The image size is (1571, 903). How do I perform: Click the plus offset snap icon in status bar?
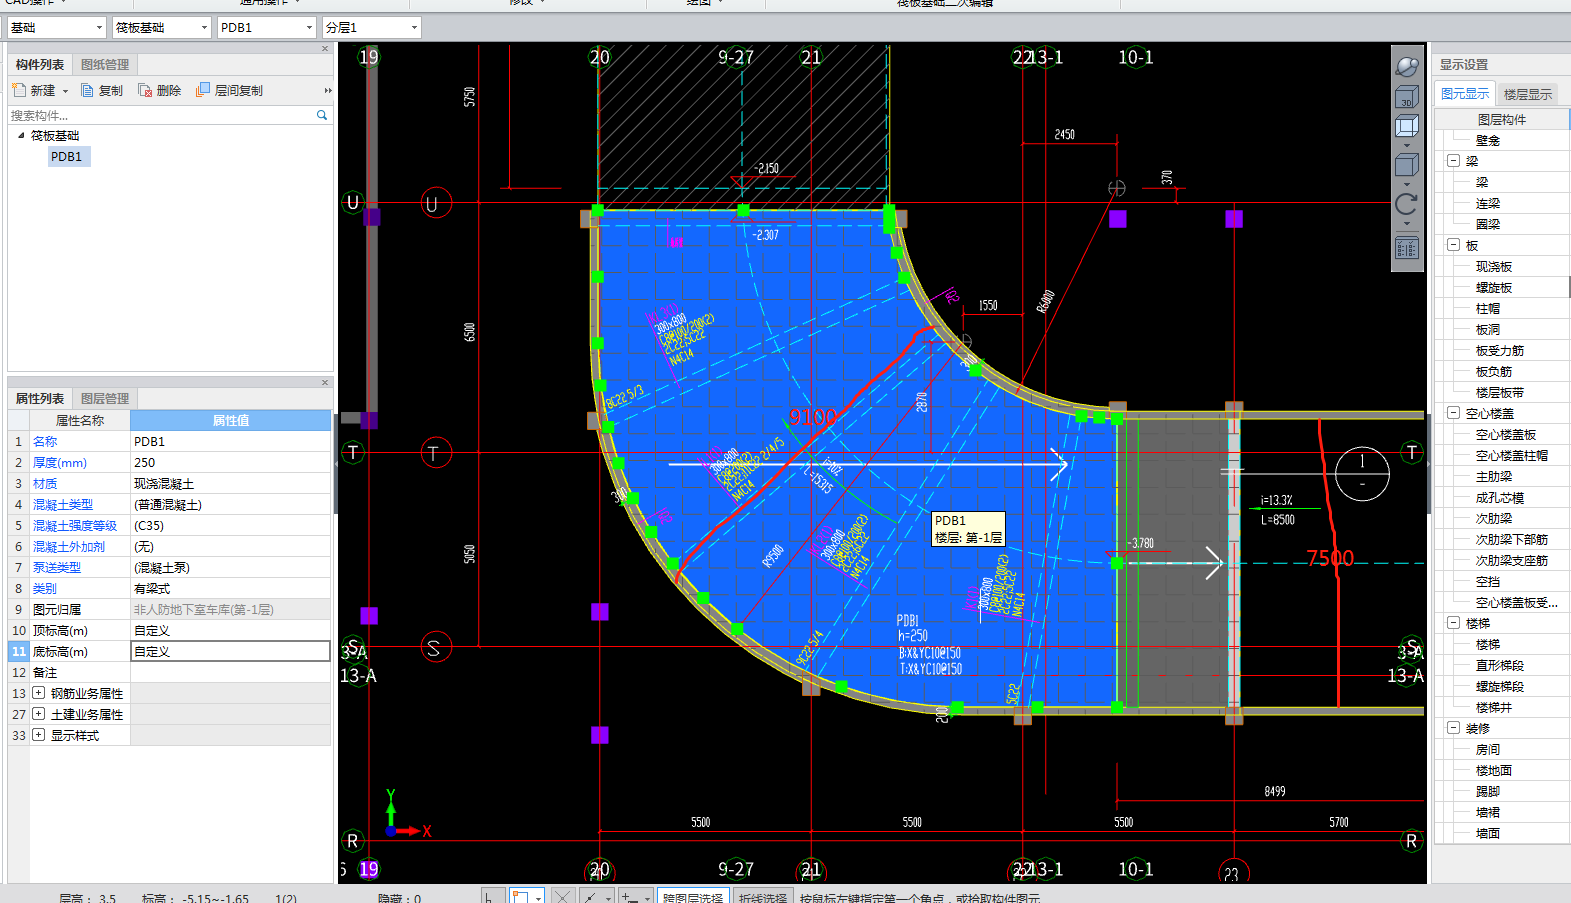pyautogui.click(x=628, y=897)
